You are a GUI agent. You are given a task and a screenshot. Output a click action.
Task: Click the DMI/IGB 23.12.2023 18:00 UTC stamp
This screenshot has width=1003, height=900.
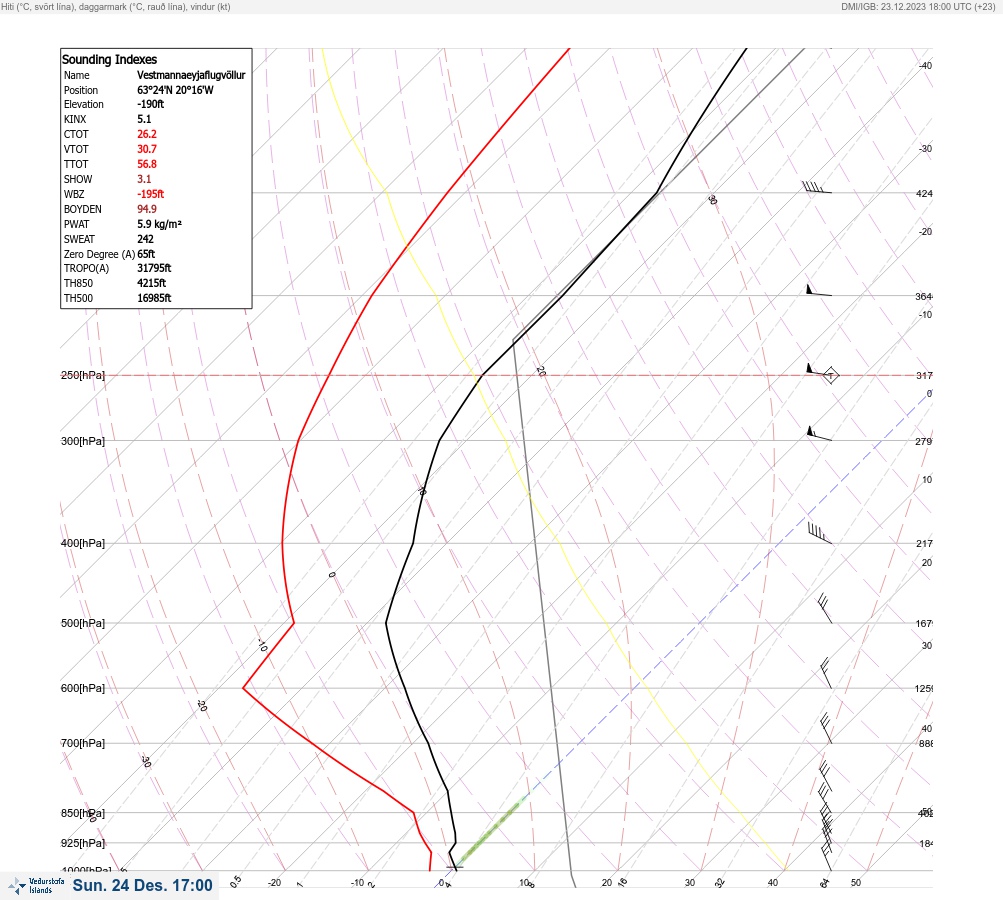[x=919, y=7]
